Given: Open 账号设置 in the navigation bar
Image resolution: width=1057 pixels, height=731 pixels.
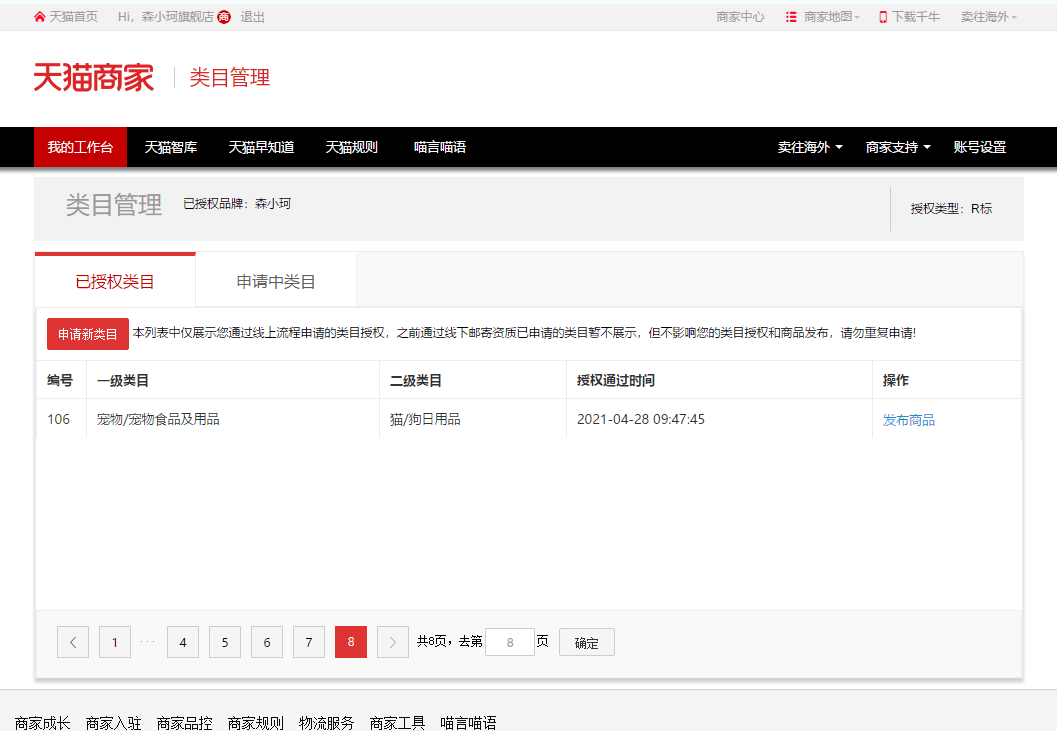Looking at the screenshot, I should [x=980, y=147].
